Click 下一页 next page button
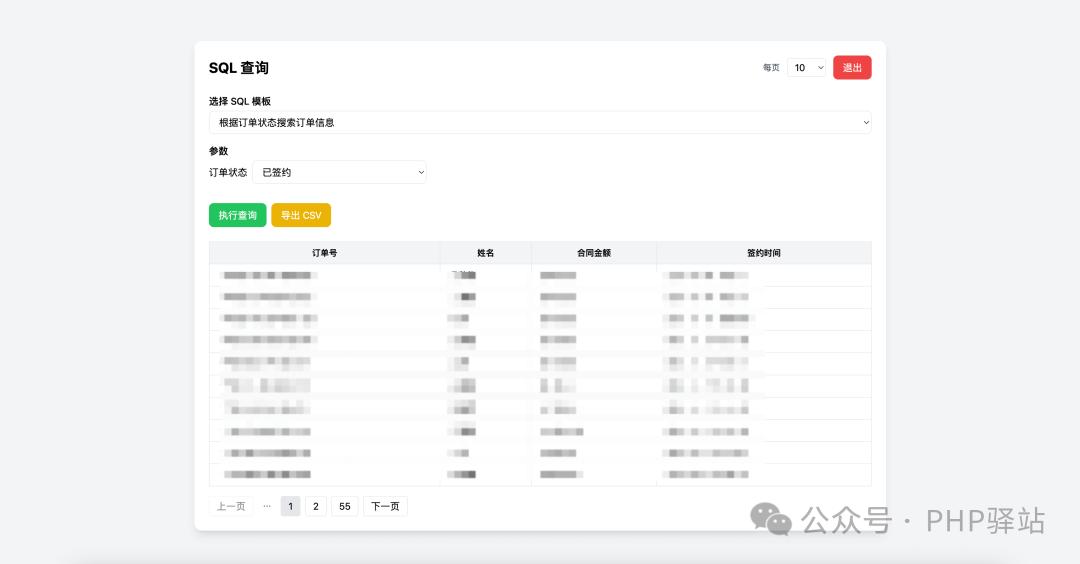Viewport: 1080px width, 564px height. [385, 506]
